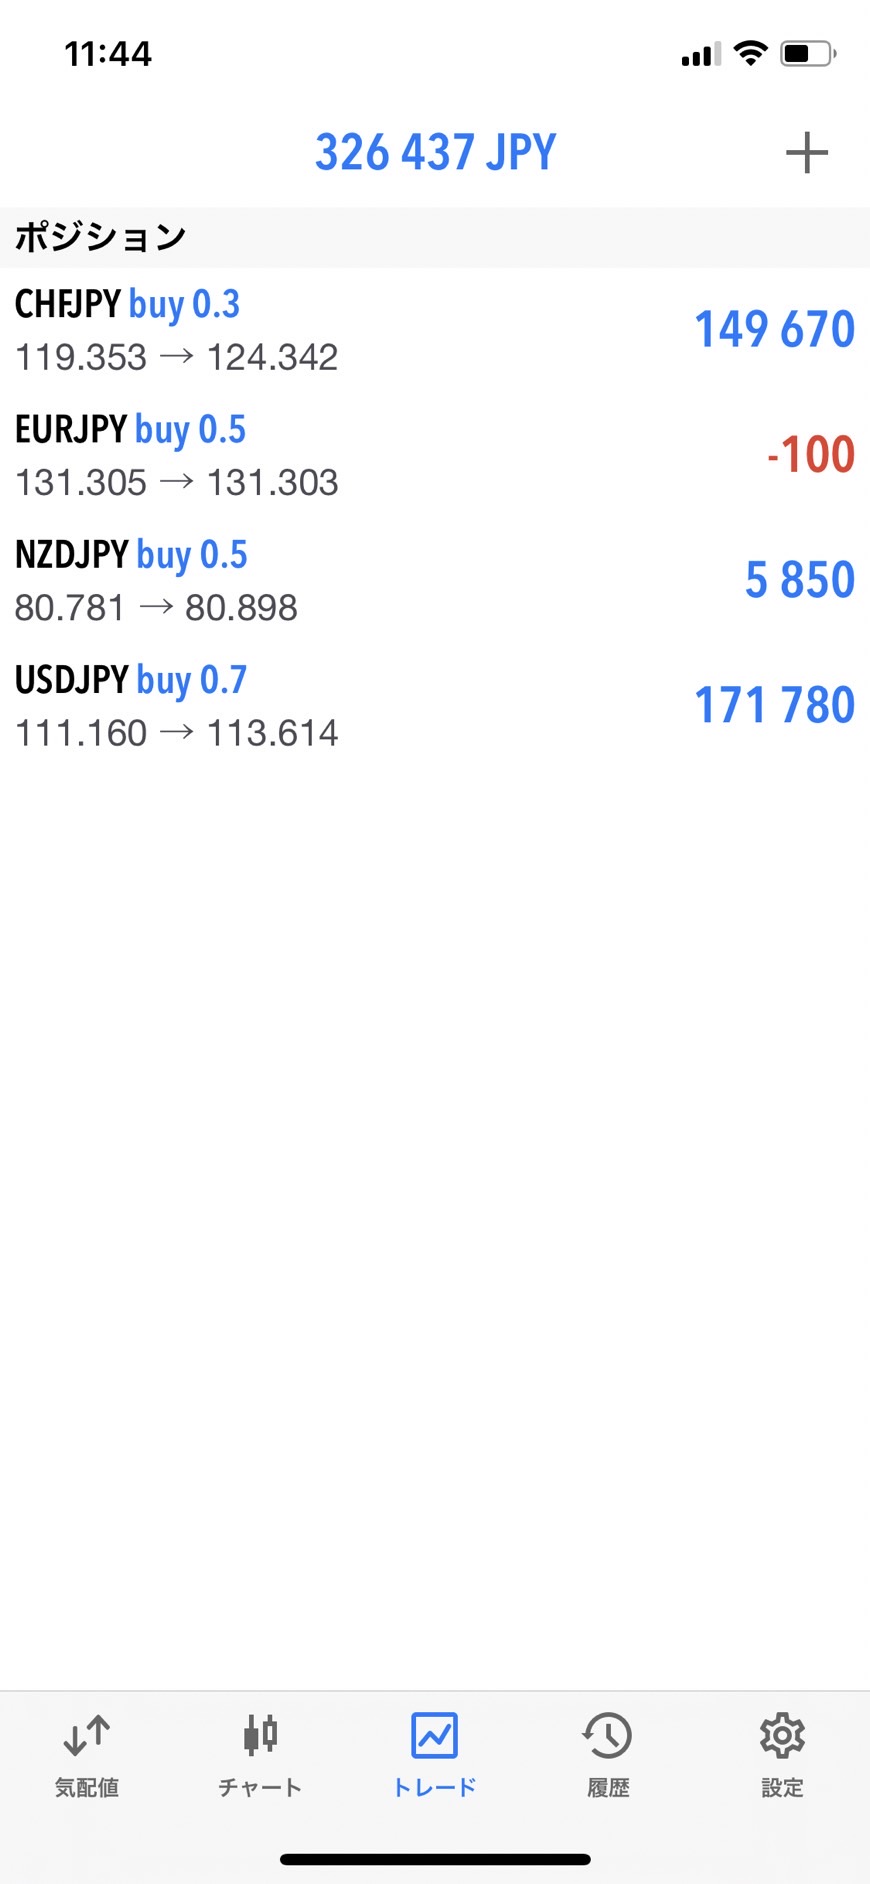Open the 履歴 history clock icon

[607, 1735]
